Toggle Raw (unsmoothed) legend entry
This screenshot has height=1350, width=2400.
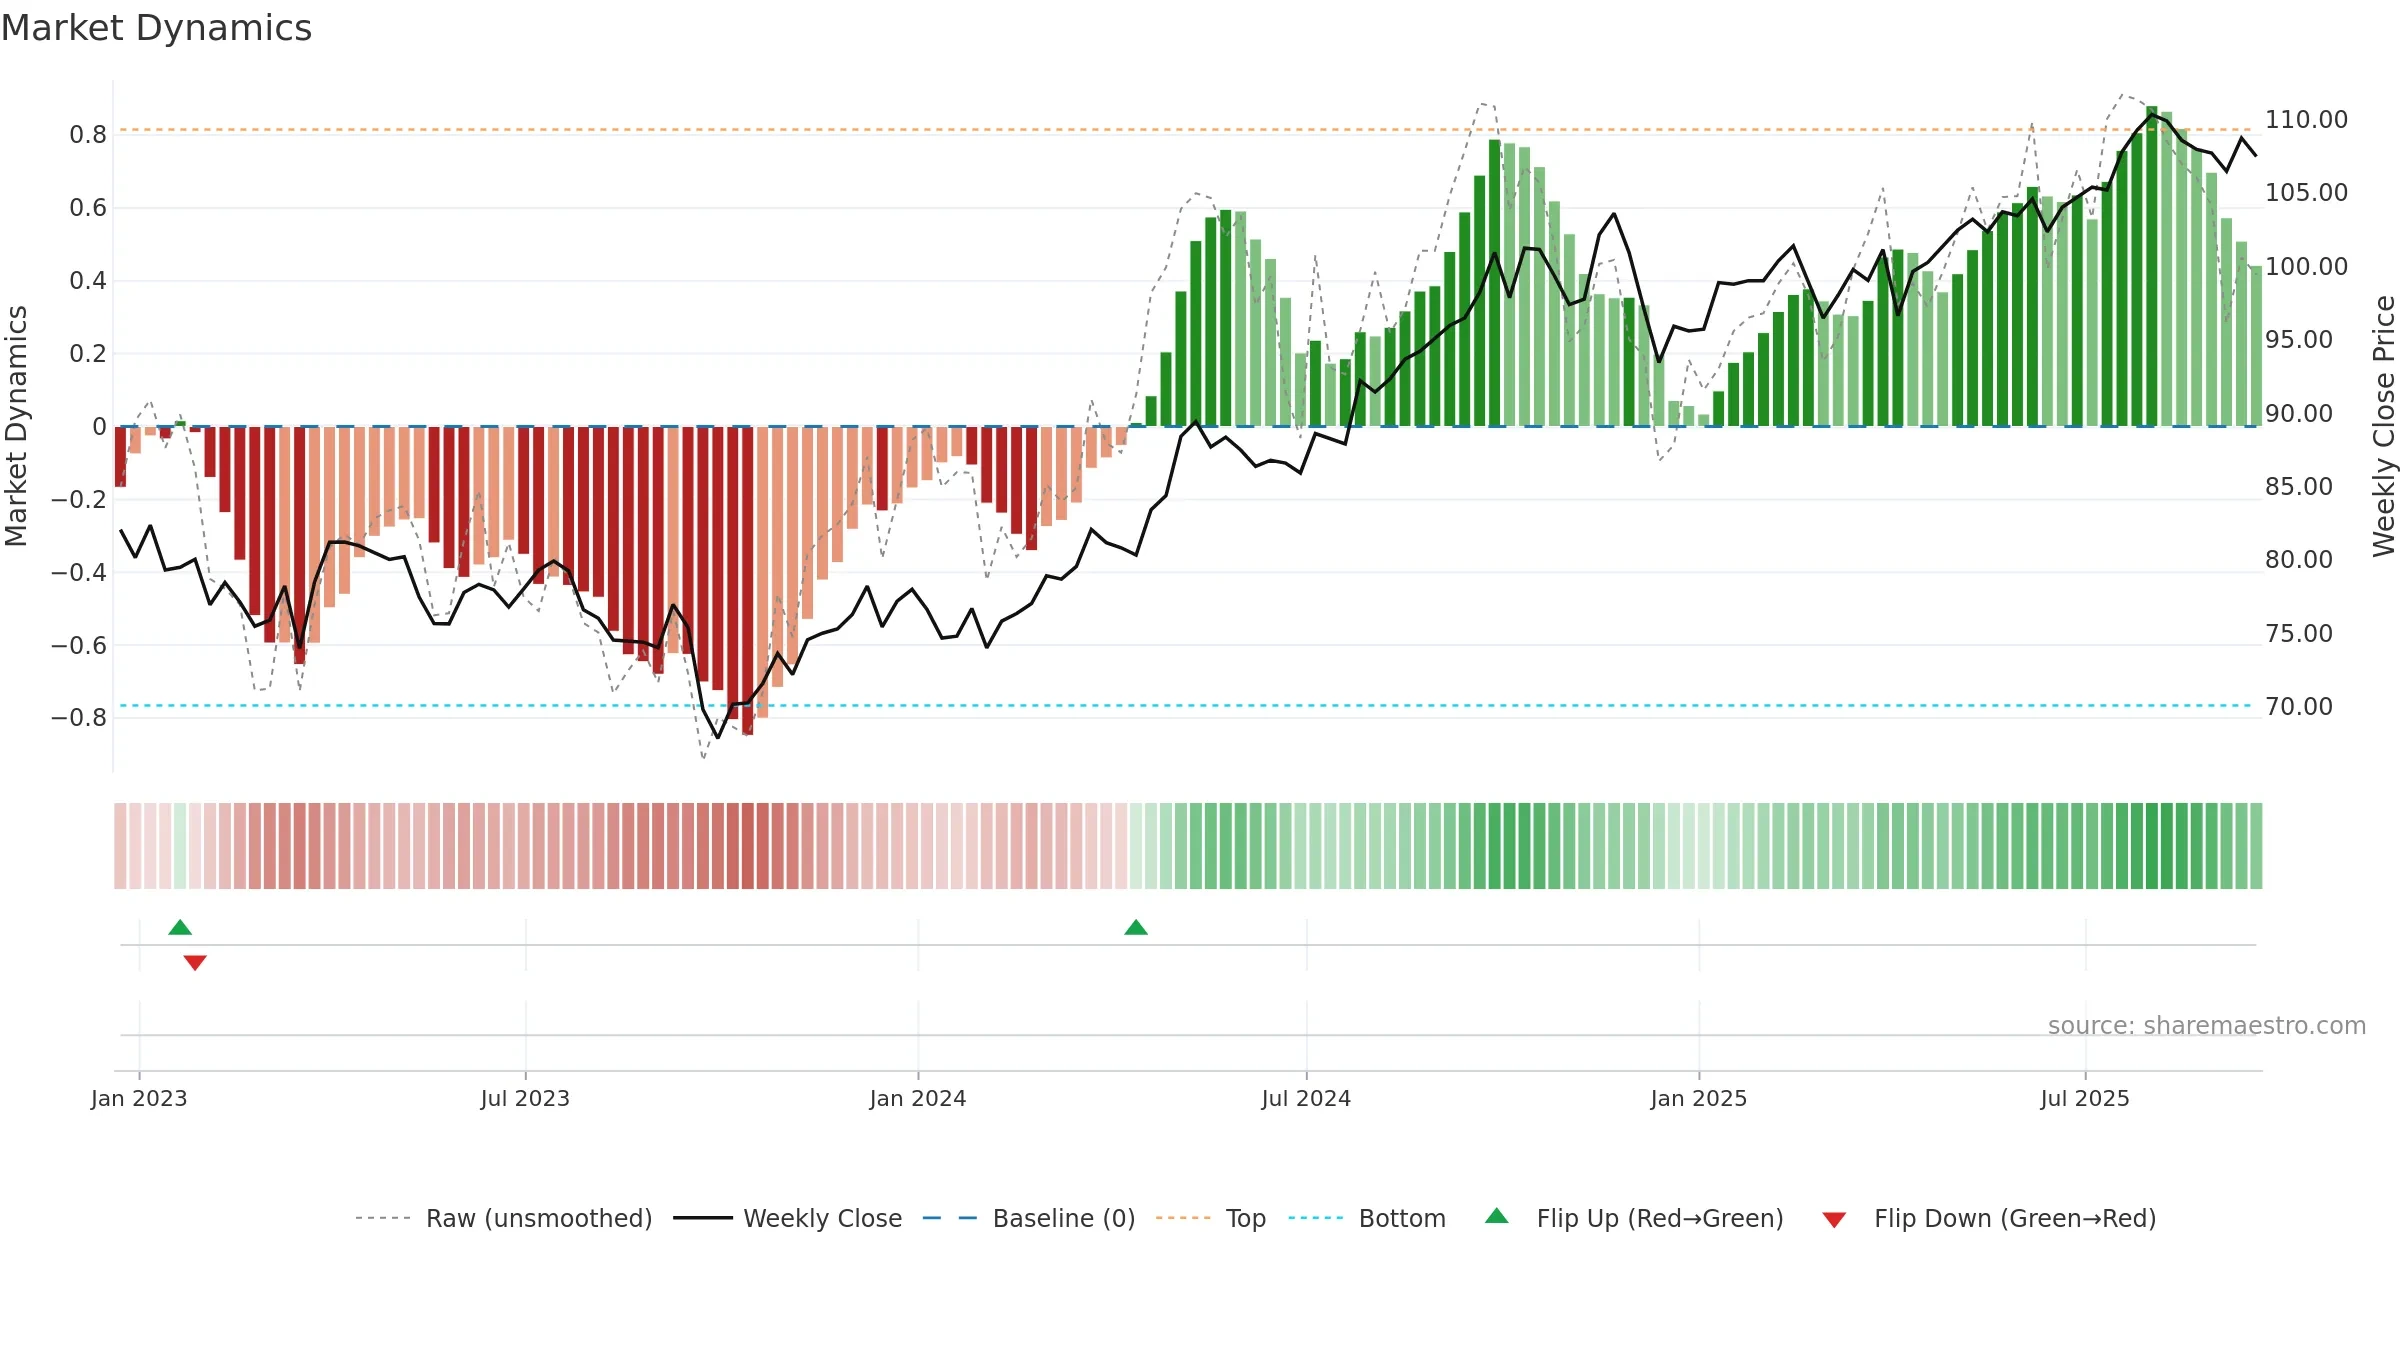504,1218
